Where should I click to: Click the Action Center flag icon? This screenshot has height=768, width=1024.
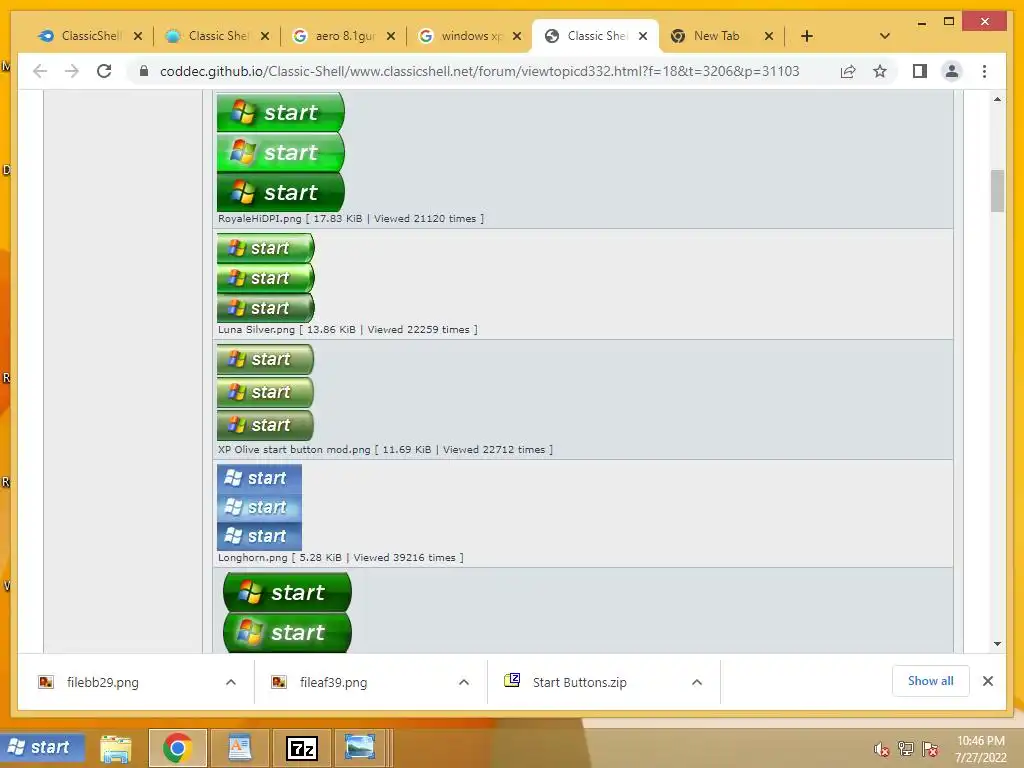pos(930,749)
